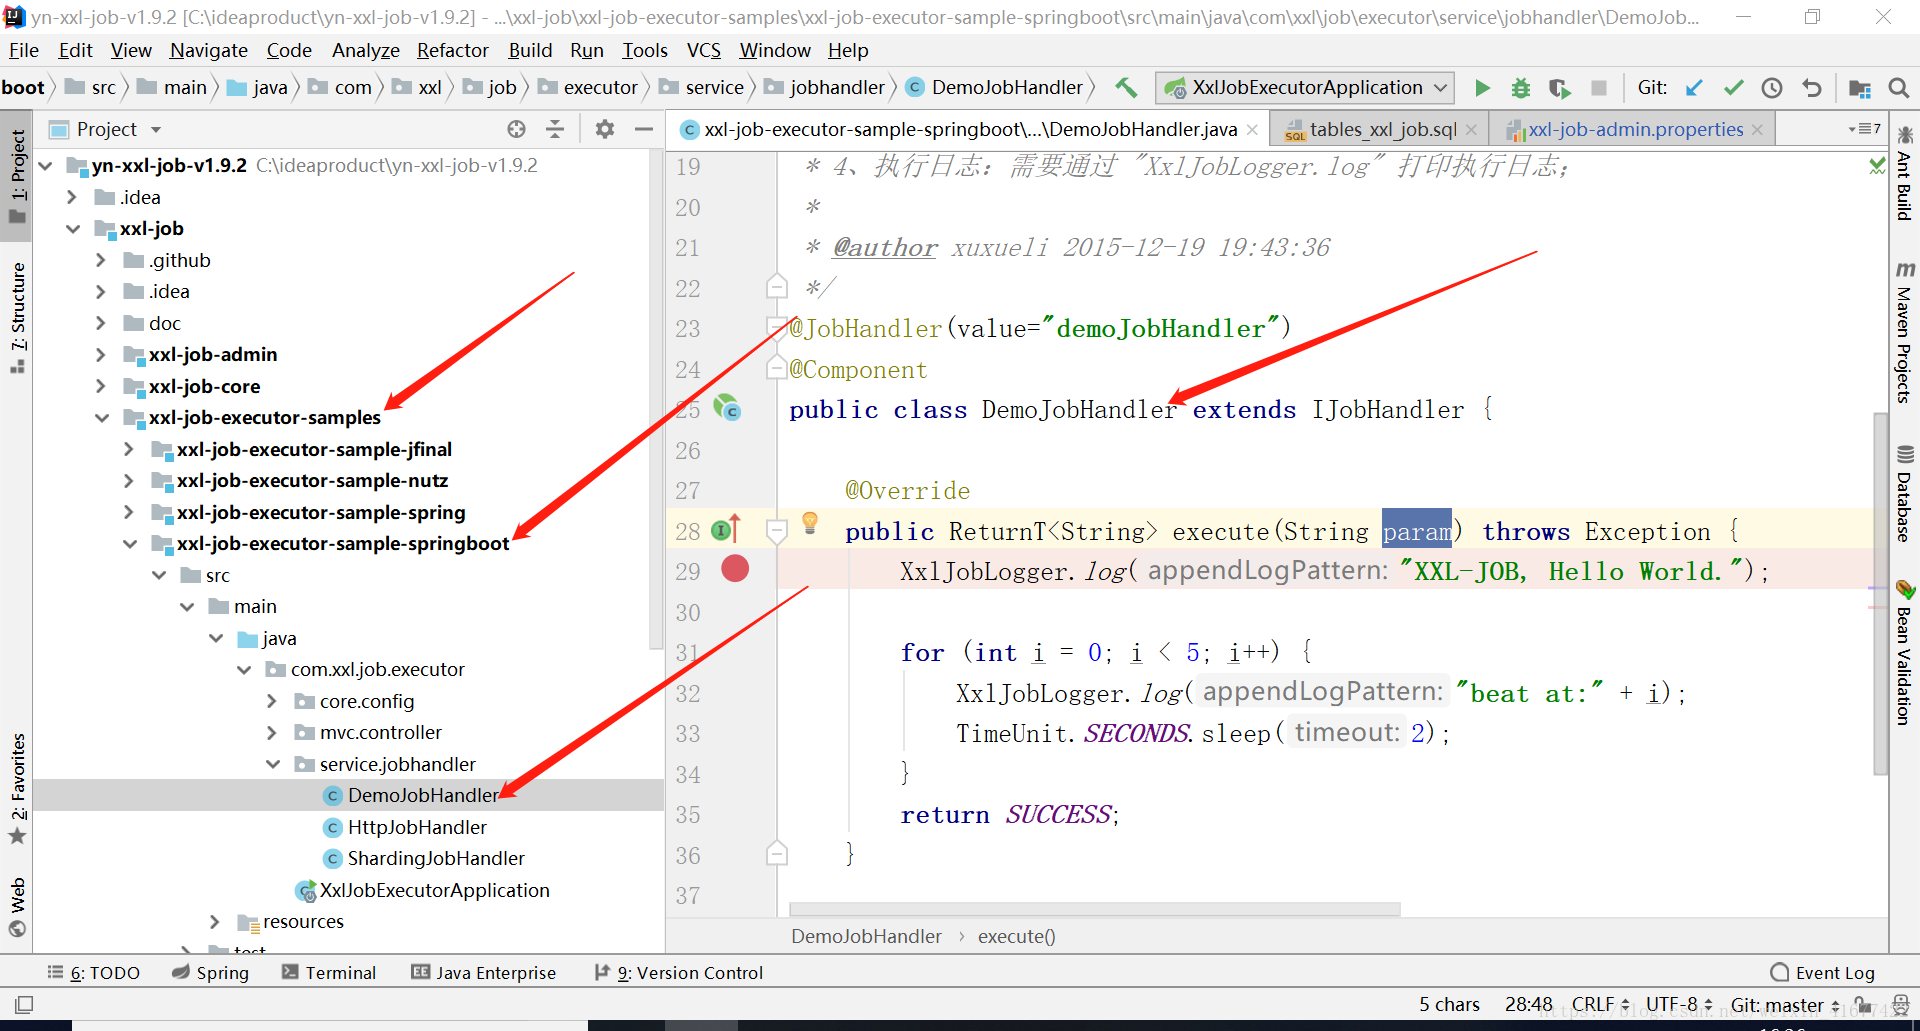Build project with the hammer icon
Screen dimensions: 1920x1031
[1126, 88]
